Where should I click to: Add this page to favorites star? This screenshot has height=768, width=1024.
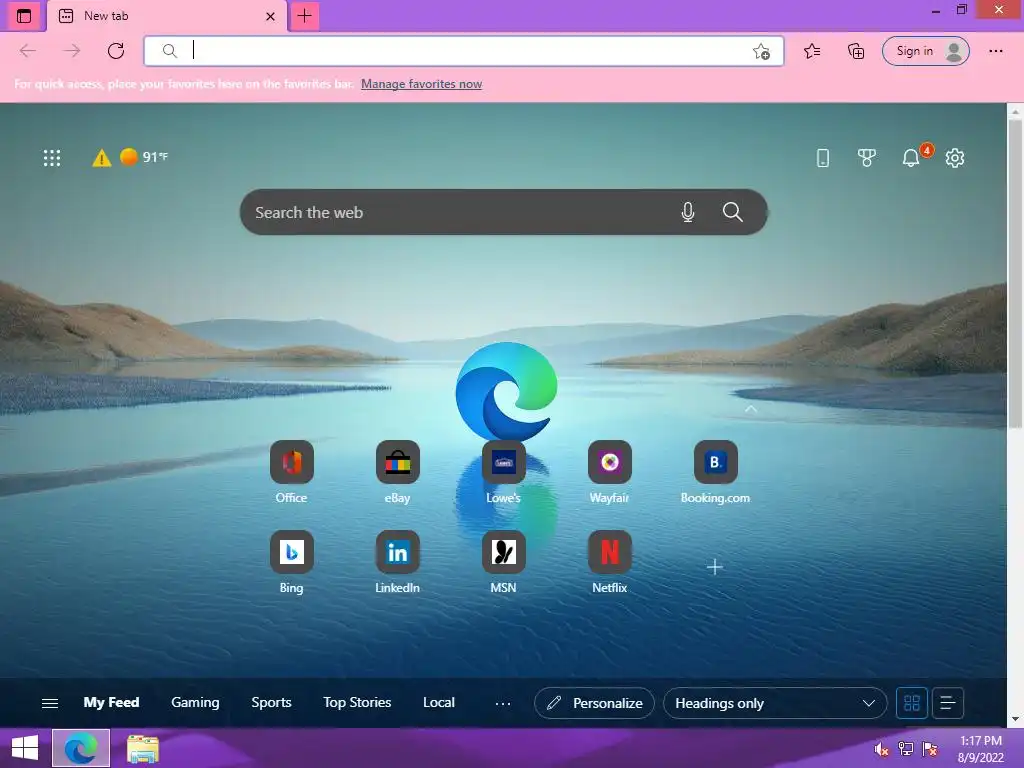(761, 52)
